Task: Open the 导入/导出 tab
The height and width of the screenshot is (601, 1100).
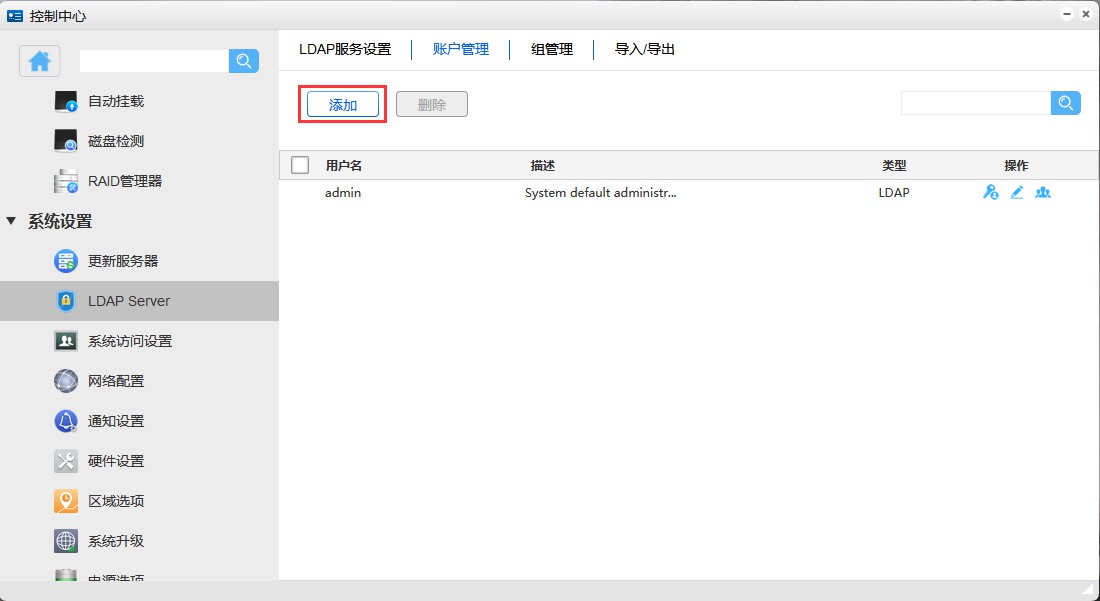Action: pos(645,49)
